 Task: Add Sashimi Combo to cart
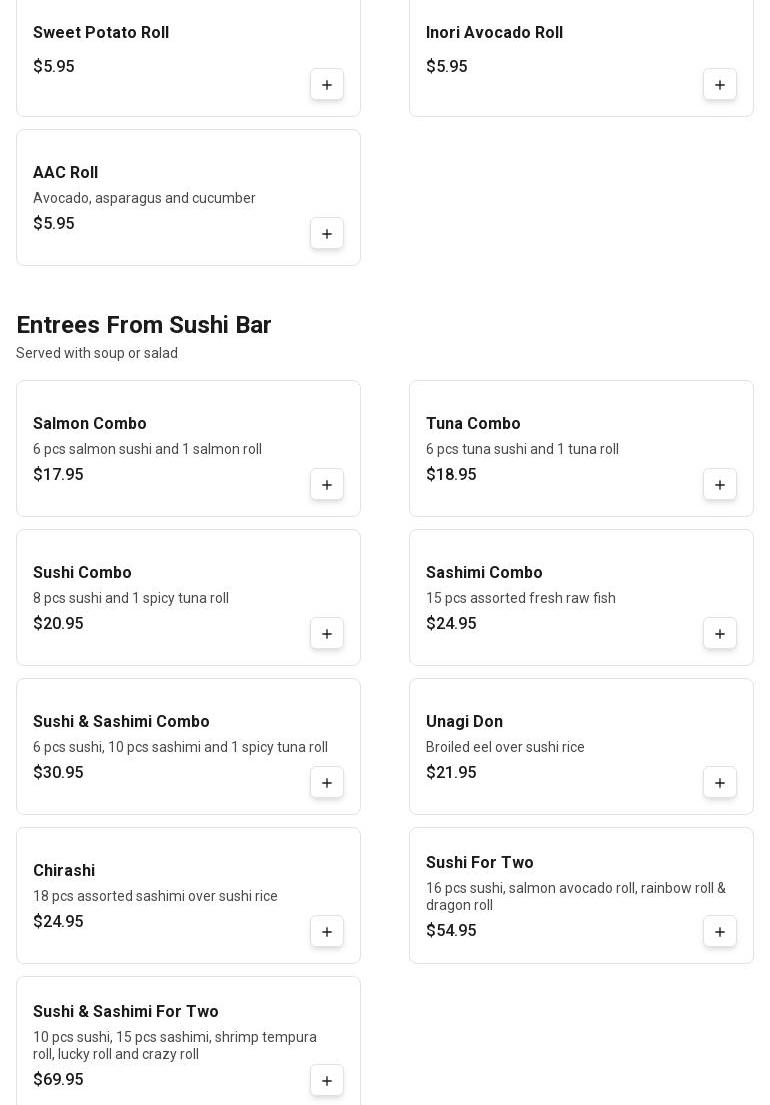coord(720,634)
